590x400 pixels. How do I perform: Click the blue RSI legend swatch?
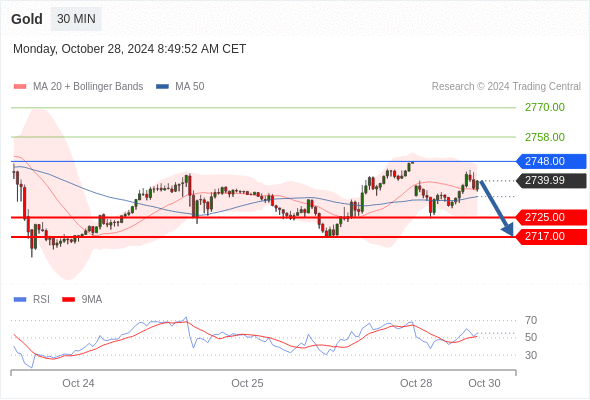click(x=20, y=300)
